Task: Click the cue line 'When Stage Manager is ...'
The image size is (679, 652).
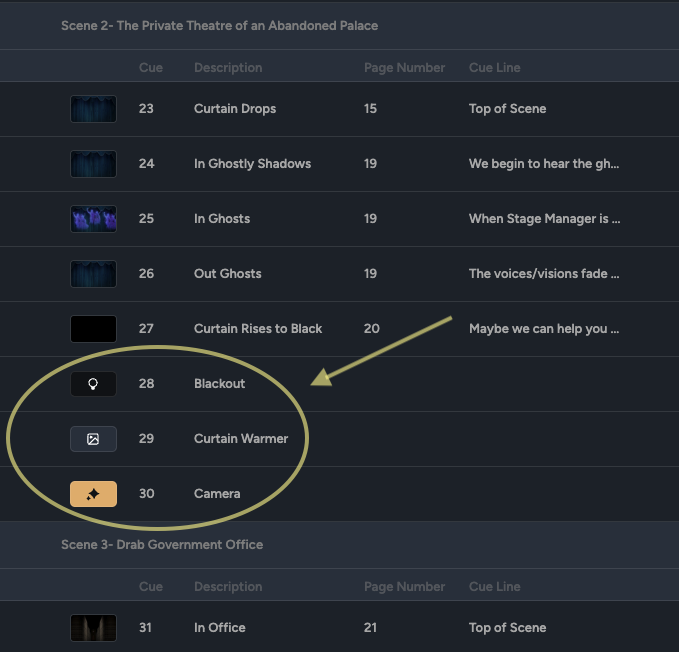Action: (x=544, y=219)
